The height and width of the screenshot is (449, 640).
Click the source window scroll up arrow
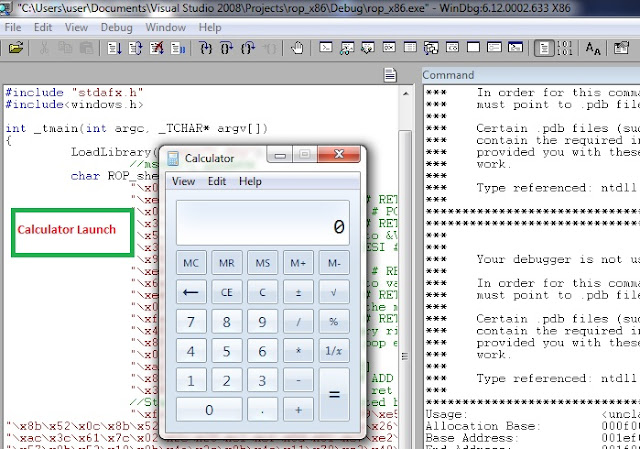click(x=405, y=93)
